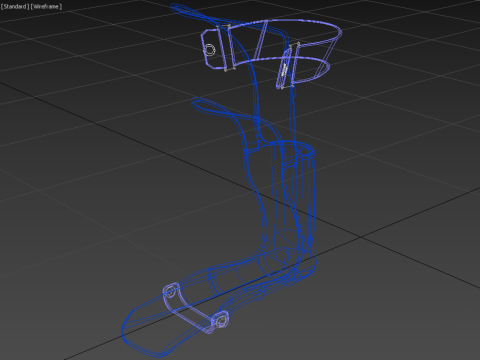Open the [Standard] viewport label menu
Image resolution: width=480 pixels, height=360 pixels.
(15, 7)
